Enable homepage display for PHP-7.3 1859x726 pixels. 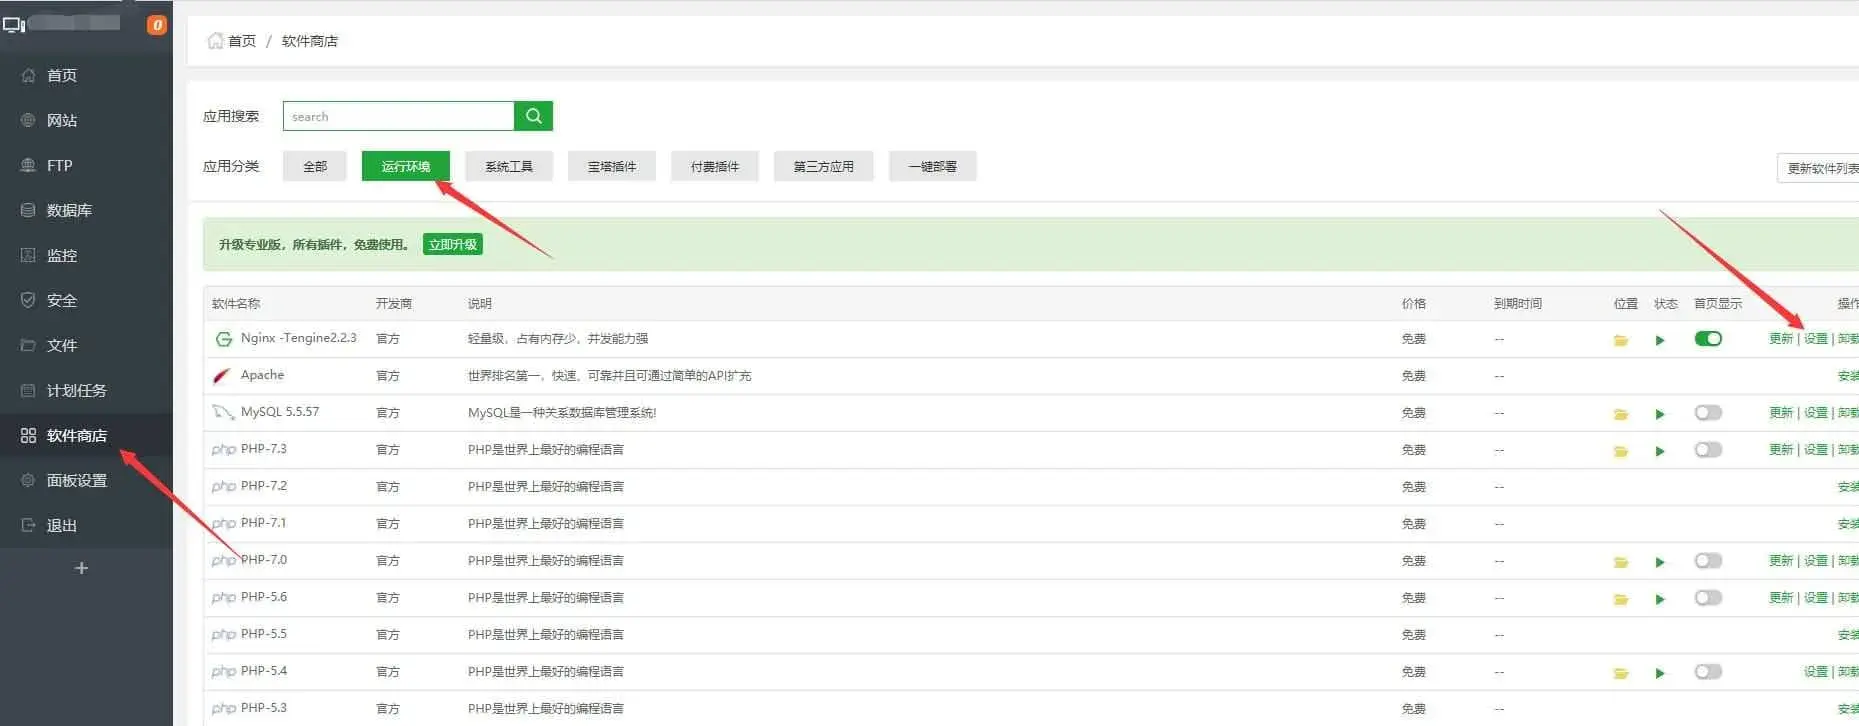(x=1708, y=450)
